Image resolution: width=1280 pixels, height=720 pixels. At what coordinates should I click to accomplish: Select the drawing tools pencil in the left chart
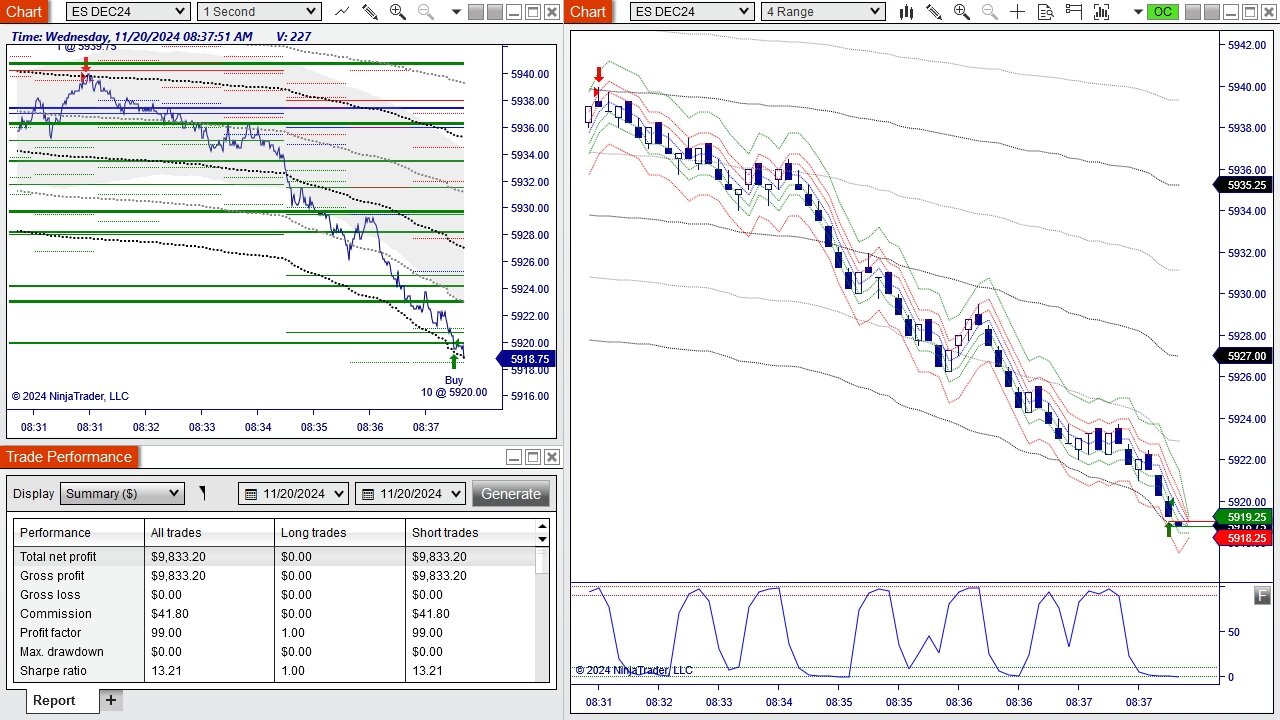369,12
